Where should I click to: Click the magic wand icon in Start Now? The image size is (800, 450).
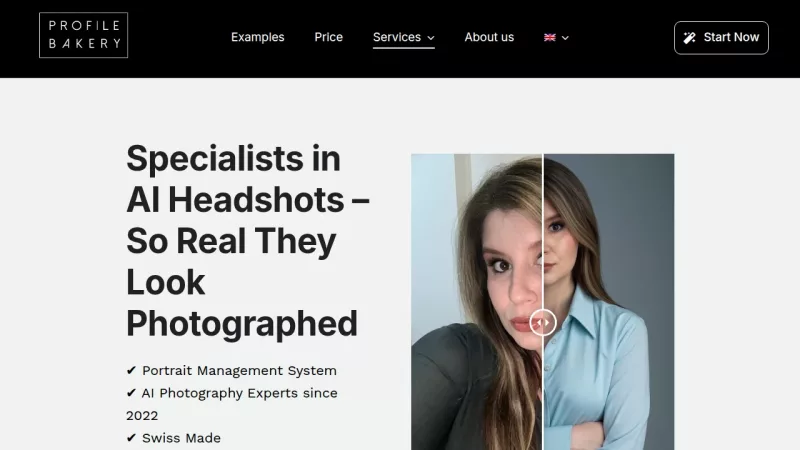coord(689,38)
